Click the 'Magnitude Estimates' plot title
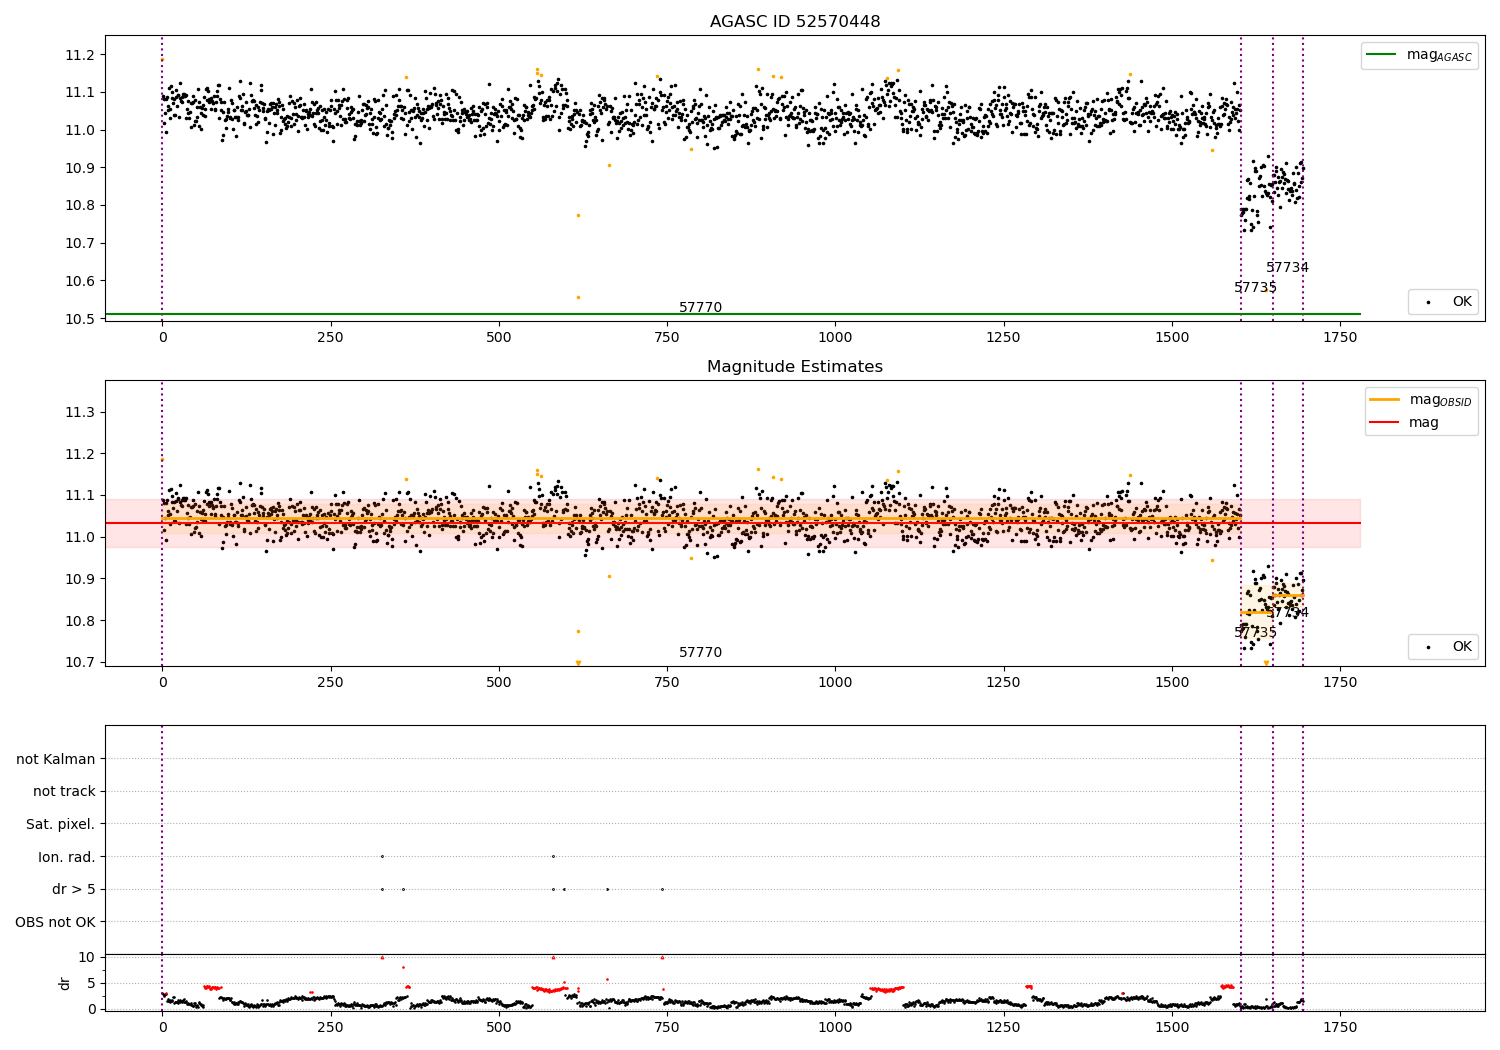Screen dimensions: 1500x1050 pyautogui.click(x=795, y=367)
